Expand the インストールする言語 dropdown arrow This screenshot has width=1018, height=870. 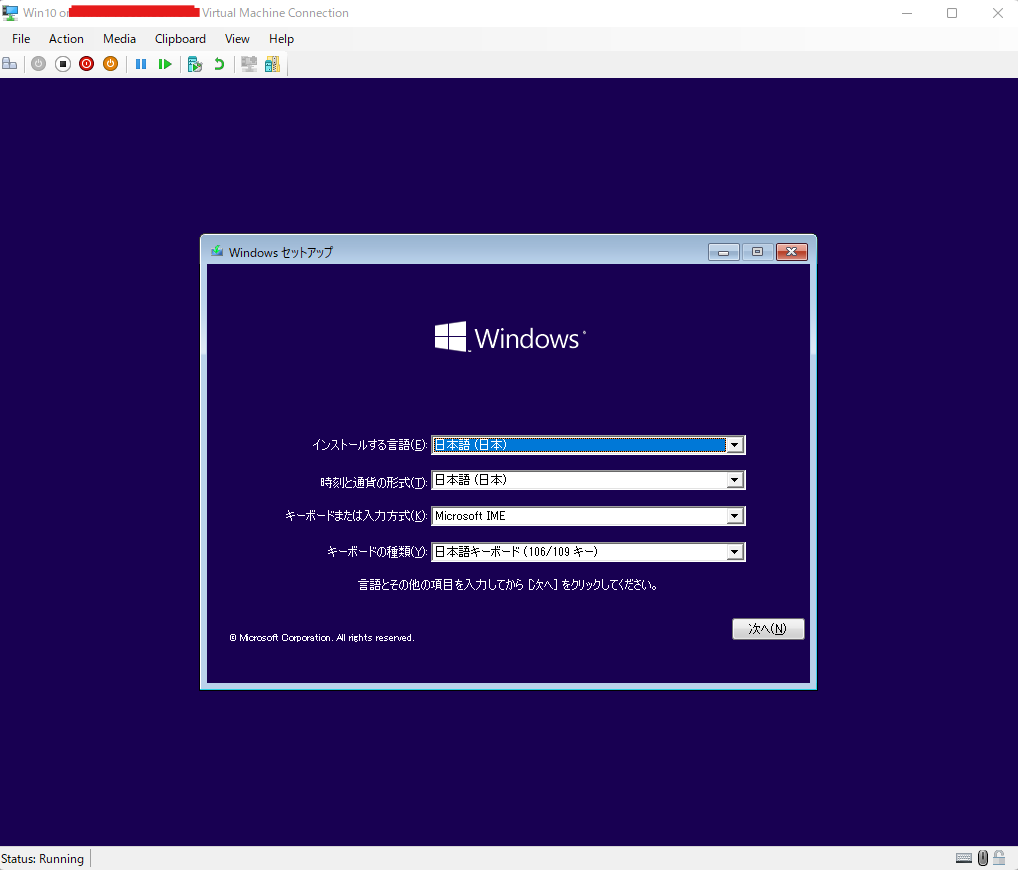click(x=734, y=445)
